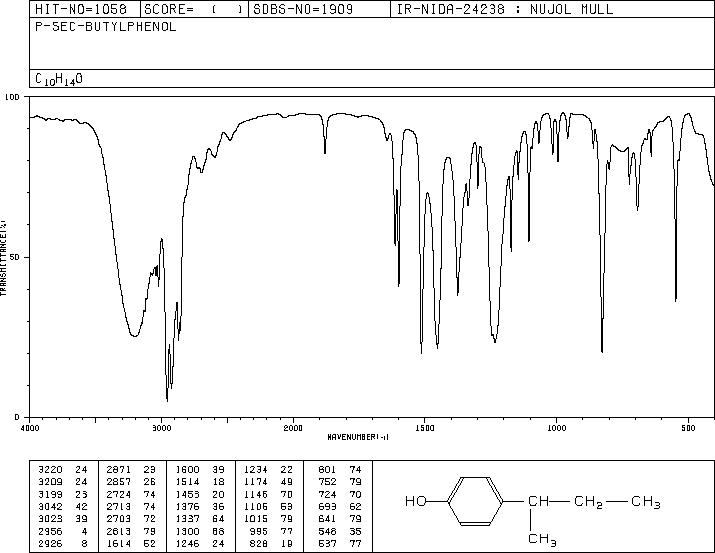Image resolution: width=715 pixels, height=553 pixels.
Task: Select the 1246 peak entry
Action: pos(200,544)
